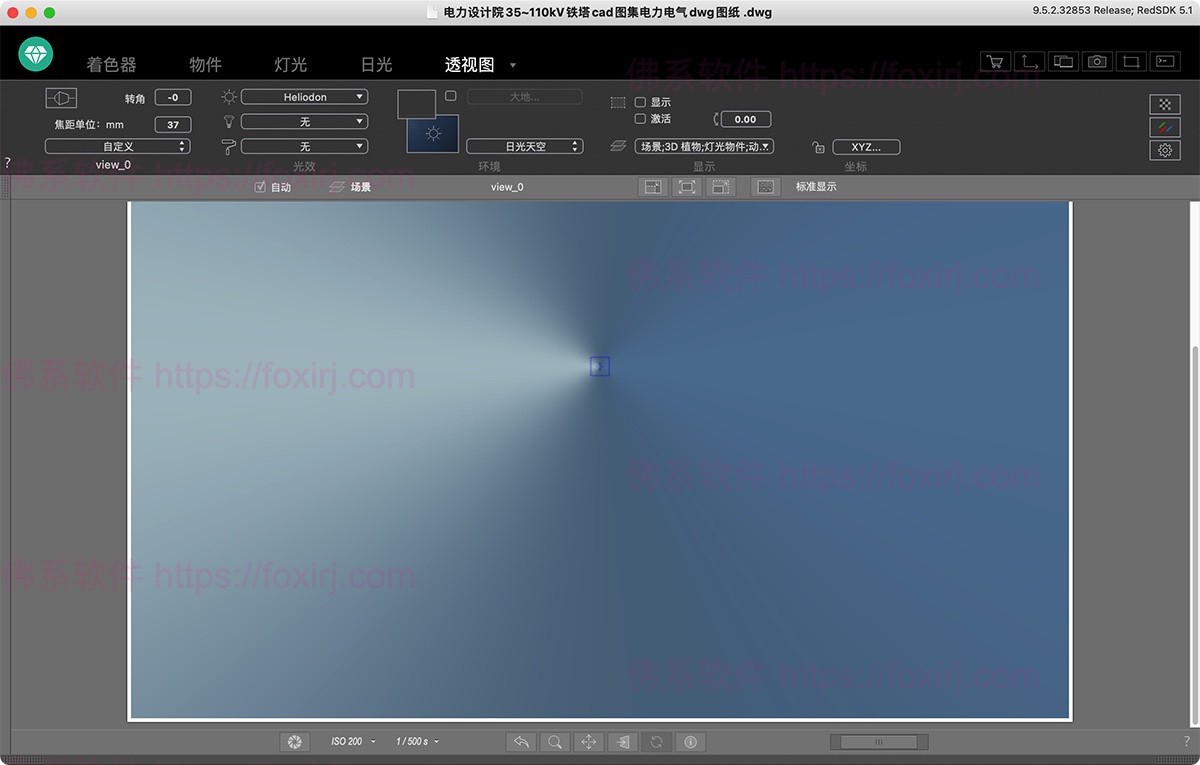Click the info icon in bottom toolbar

point(690,742)
